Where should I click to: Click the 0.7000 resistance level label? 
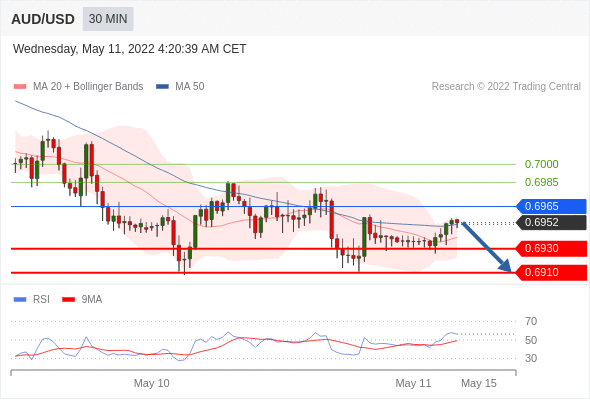tap(541, 164)
